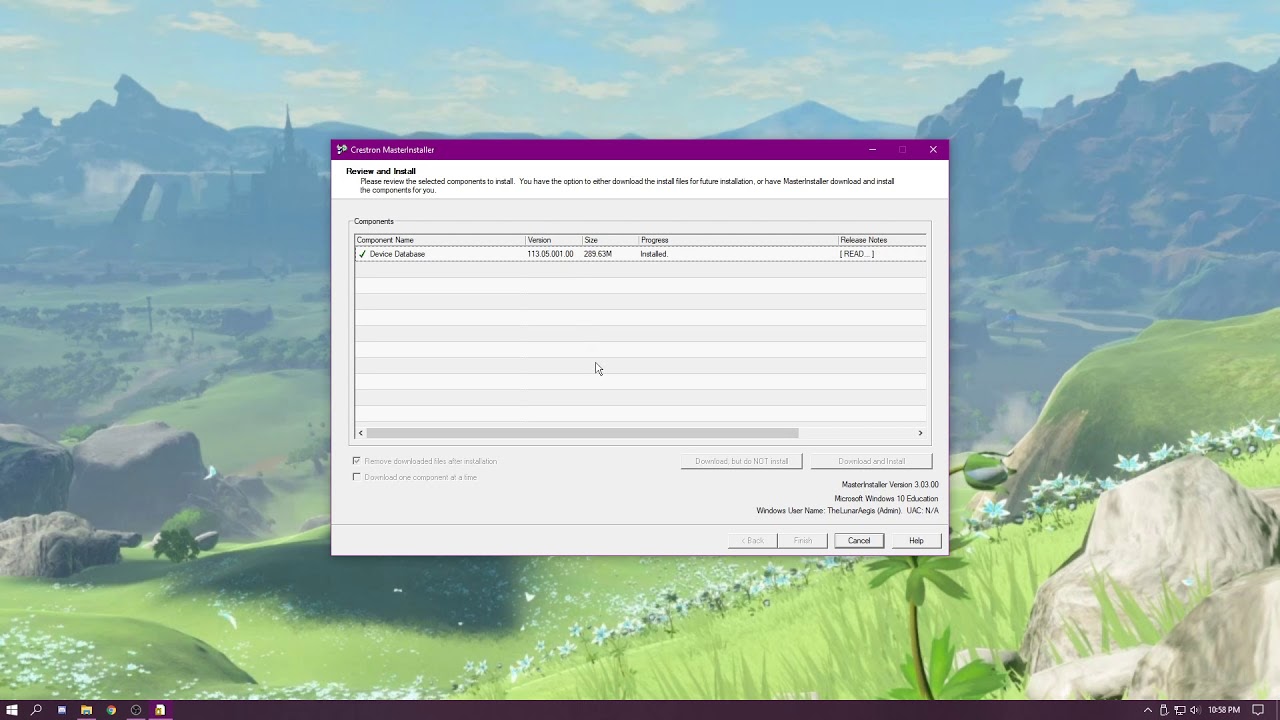
Task: Select the MasterInstaller icon on the taskbar
Action: click(160, 710)
